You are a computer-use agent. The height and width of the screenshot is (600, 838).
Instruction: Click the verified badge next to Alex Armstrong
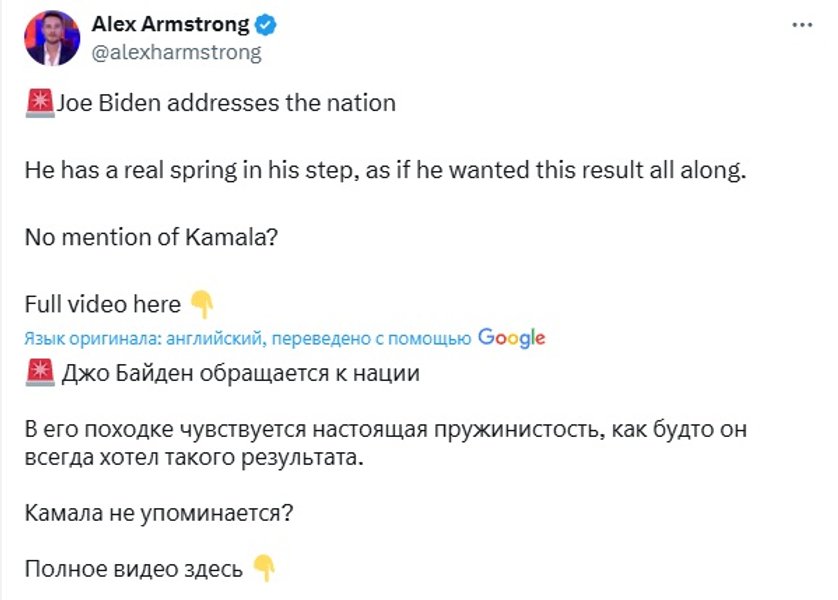click(x=264, y=22)
